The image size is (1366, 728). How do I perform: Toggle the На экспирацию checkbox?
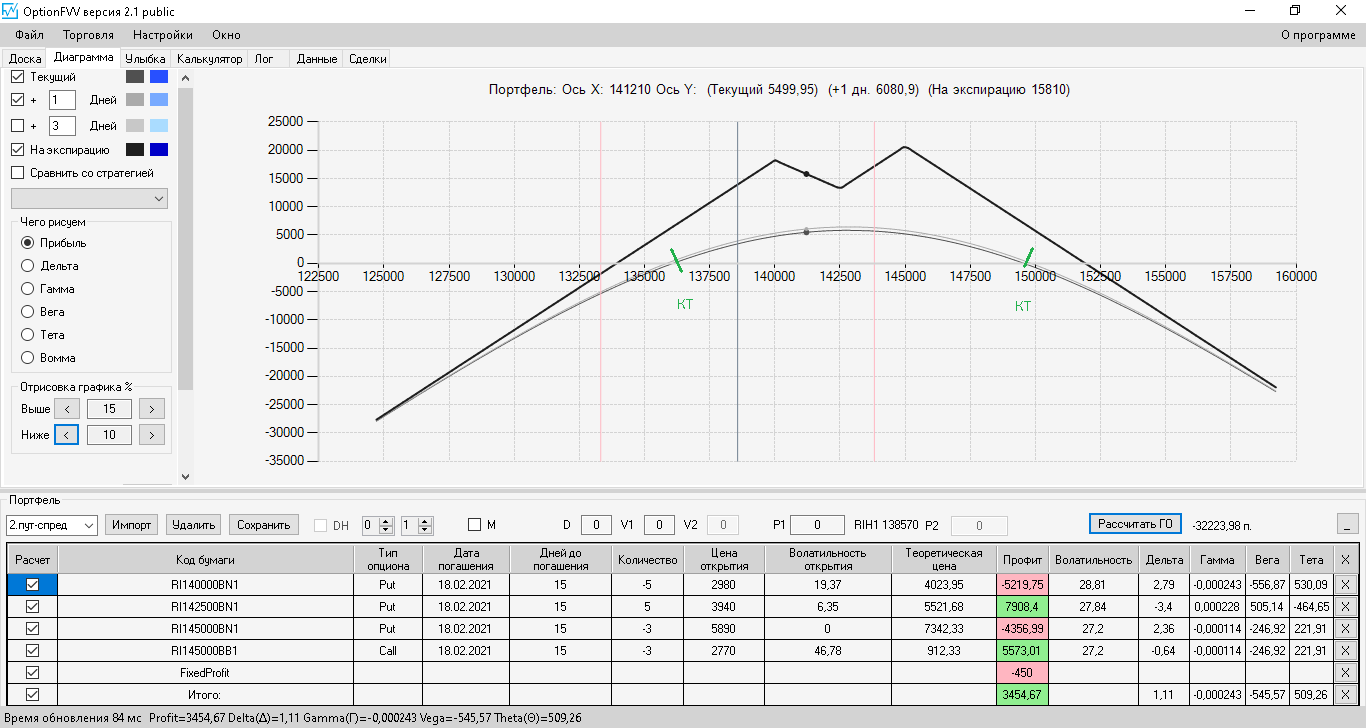coord(17,150)
